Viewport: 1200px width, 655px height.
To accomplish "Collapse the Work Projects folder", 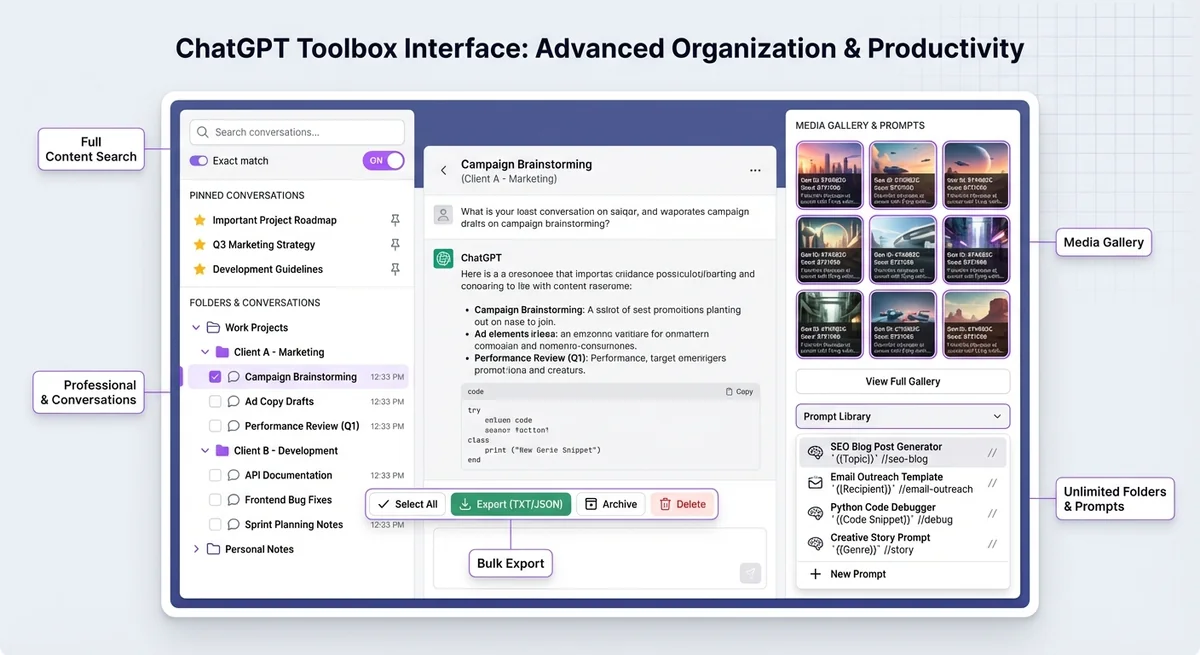I will click(x=196, y=327).
